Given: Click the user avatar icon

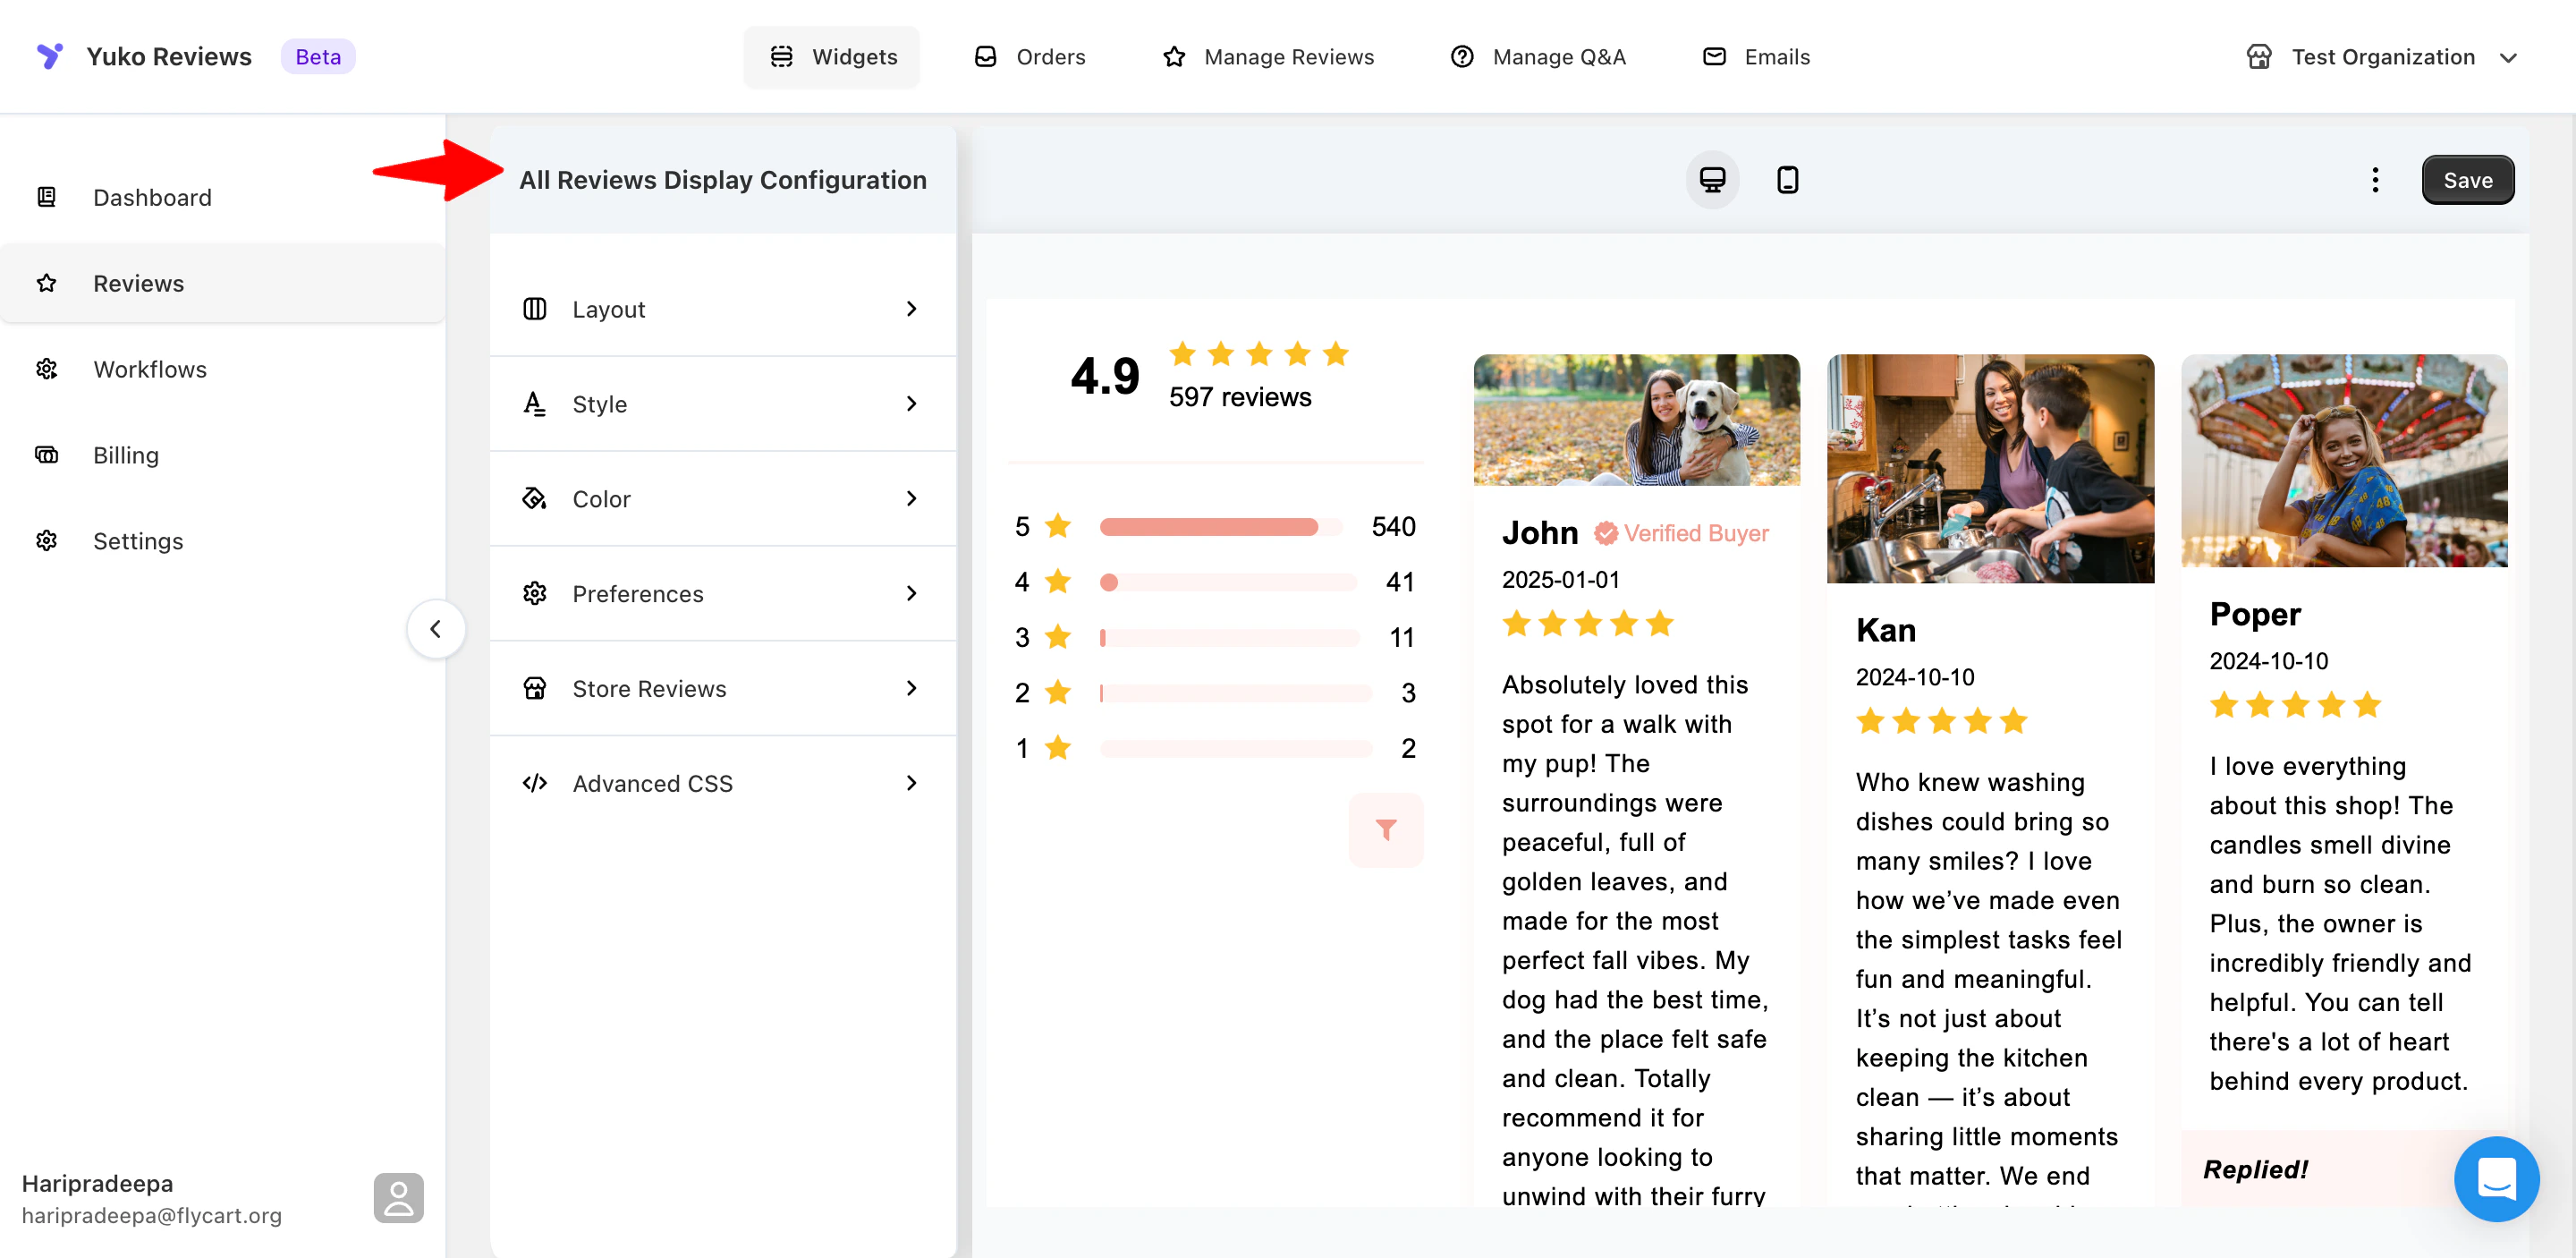Looking at the screenshot, I should [x=398, y=1197].
